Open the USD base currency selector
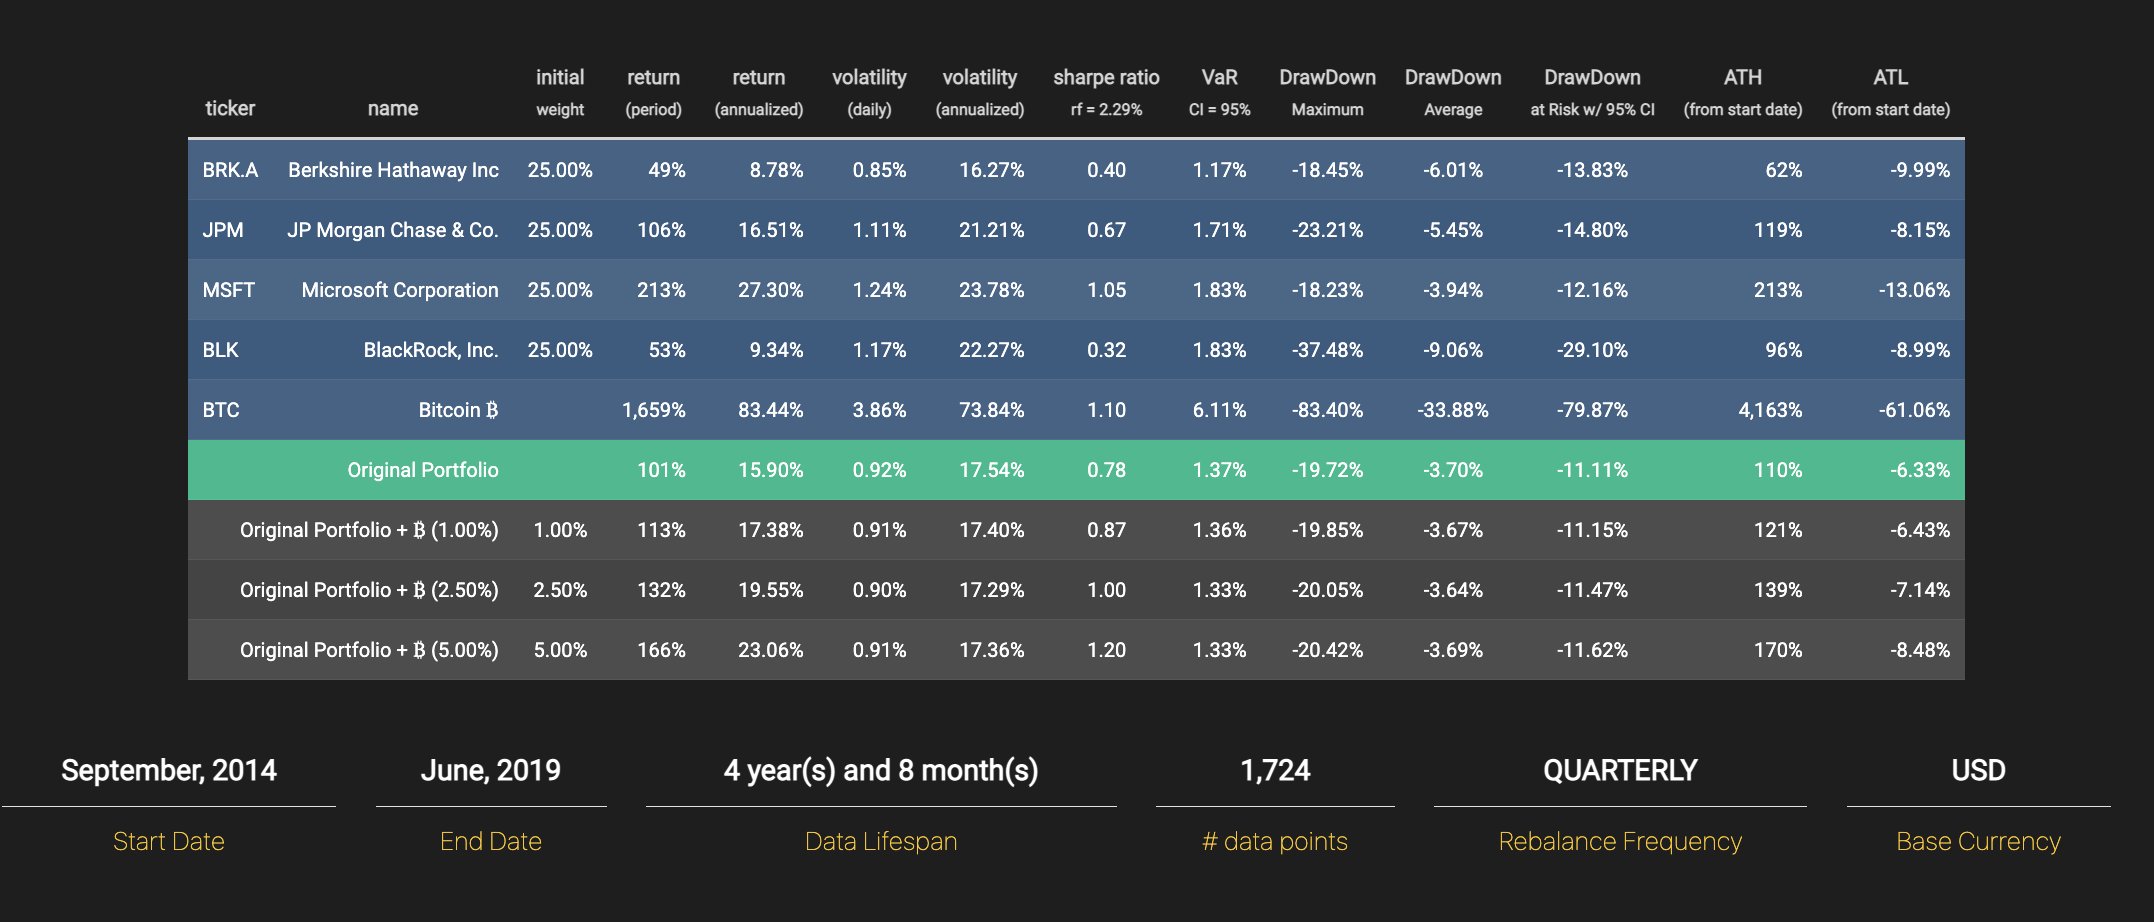The image size is (2154, 922). click(1978, 770)
